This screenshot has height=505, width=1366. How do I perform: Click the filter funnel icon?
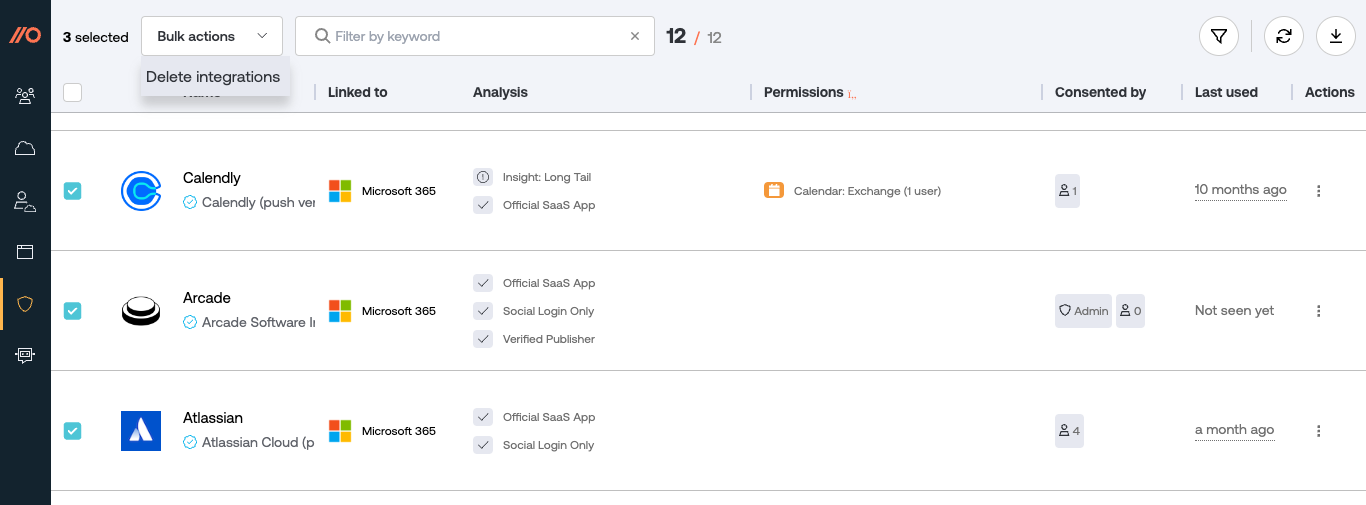1218,37
